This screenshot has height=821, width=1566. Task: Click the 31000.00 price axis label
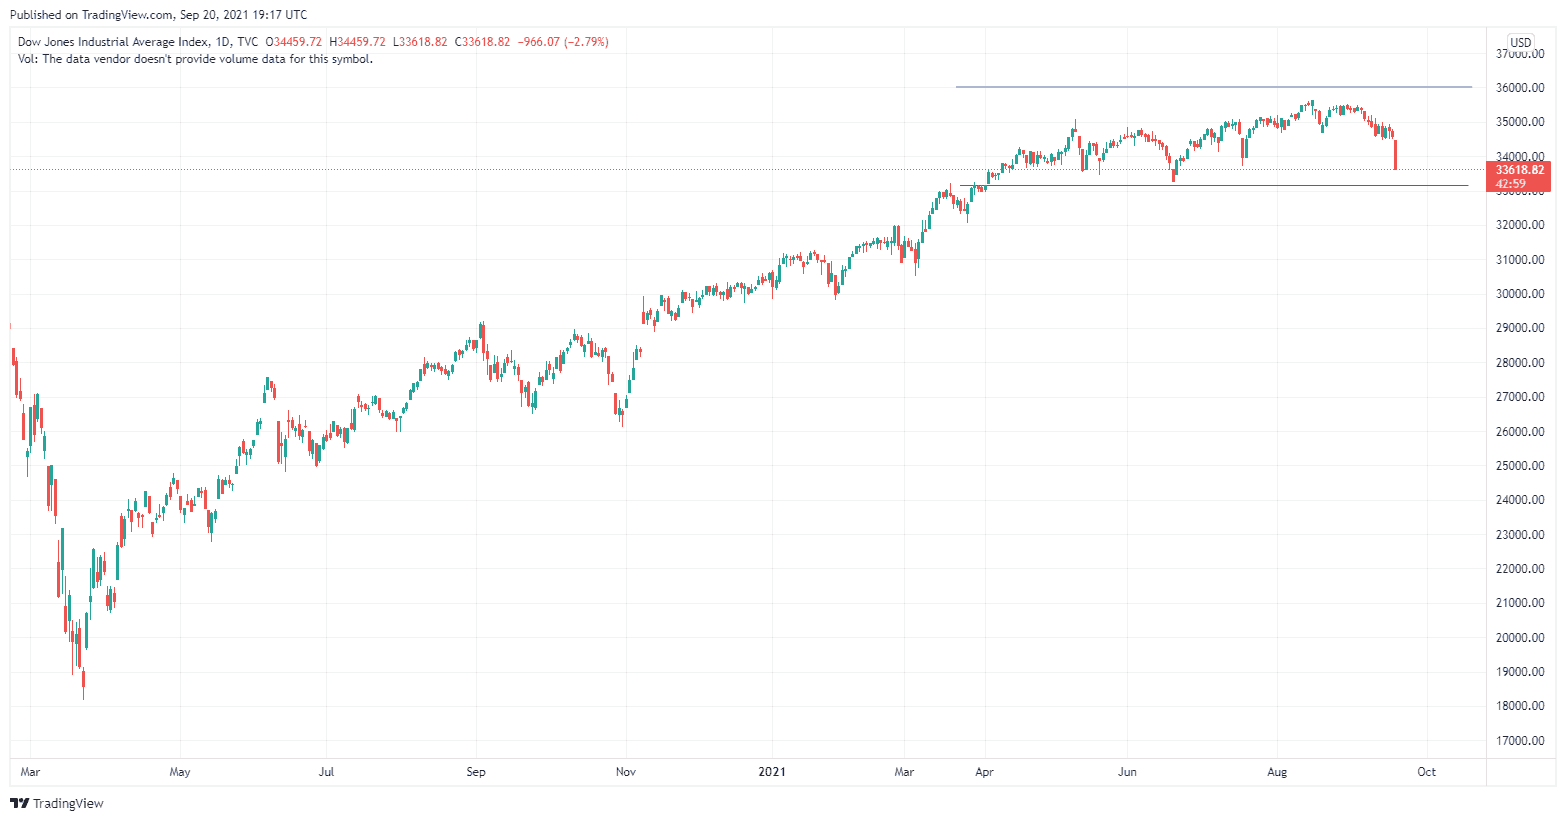1520,260
